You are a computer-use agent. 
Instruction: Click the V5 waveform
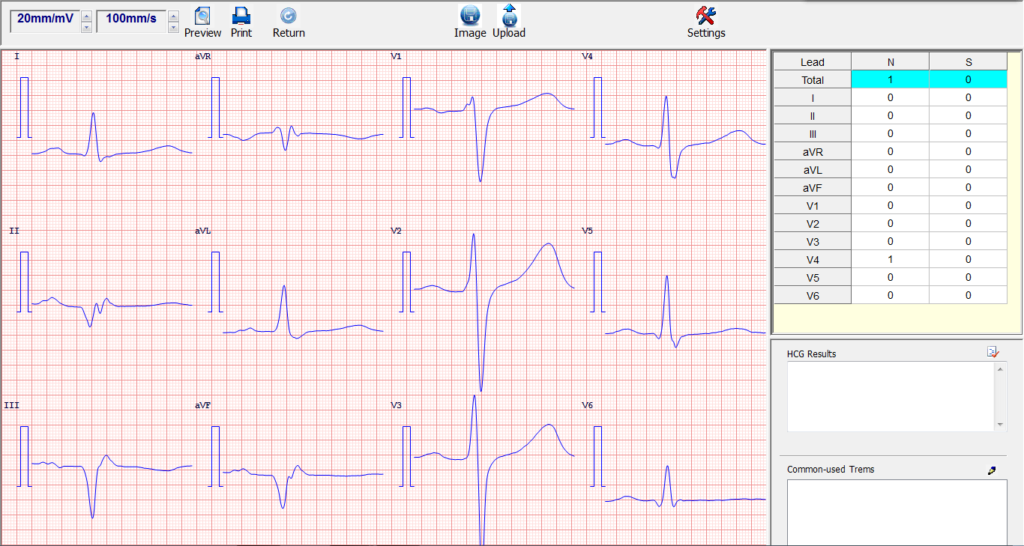[685, 312]
